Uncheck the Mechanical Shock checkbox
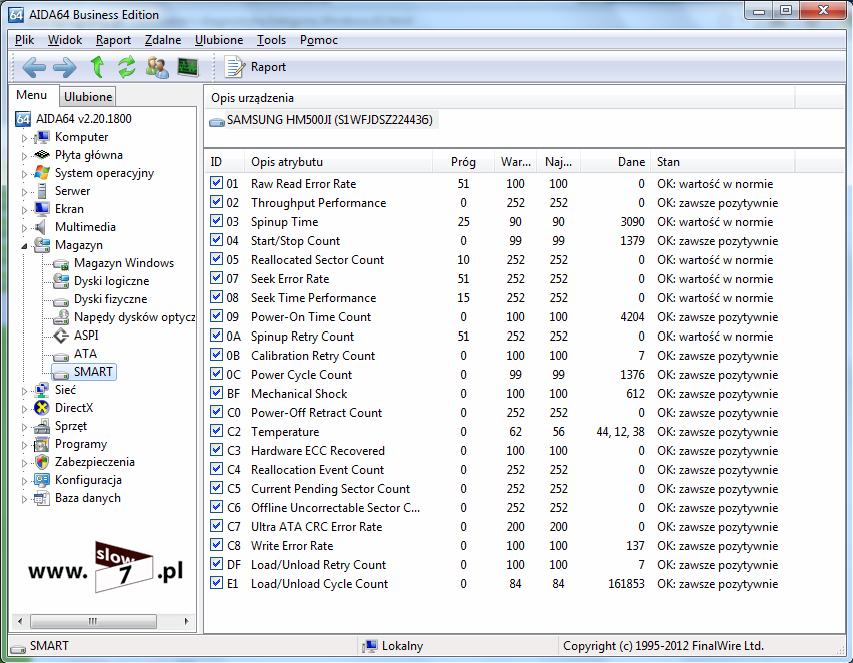The height and width of the screenshot is (663, 853). (x=216, y=393)
